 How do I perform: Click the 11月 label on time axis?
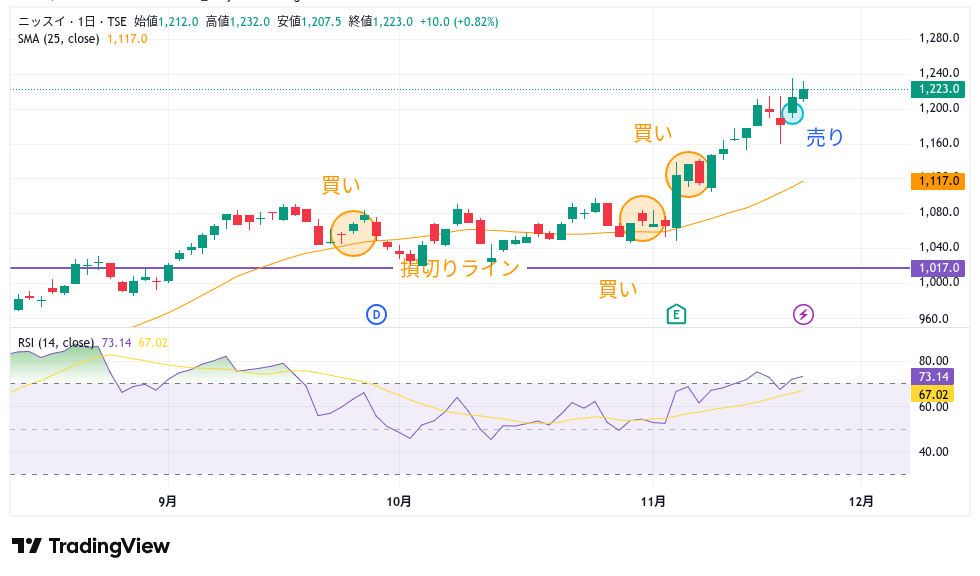point(652,500)
